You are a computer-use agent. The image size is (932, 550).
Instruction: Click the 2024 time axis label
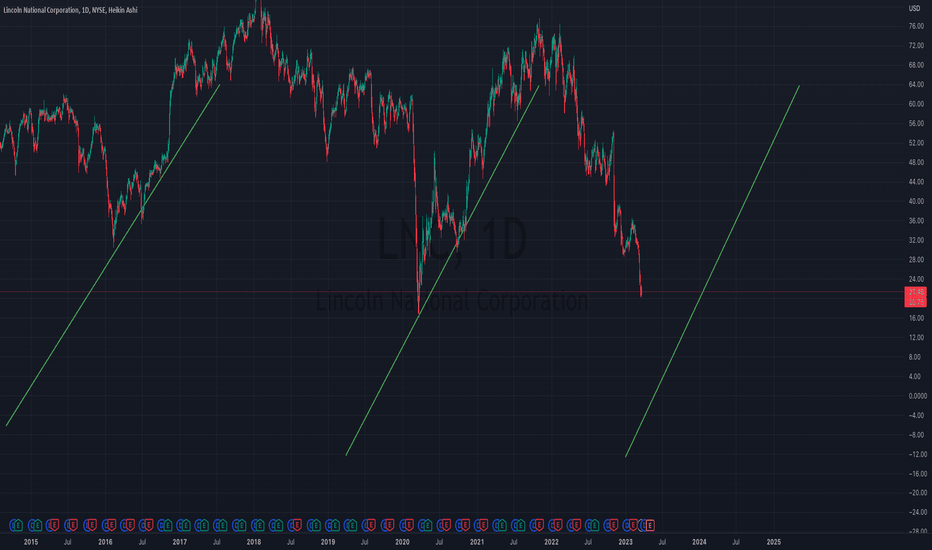[700, 542]
